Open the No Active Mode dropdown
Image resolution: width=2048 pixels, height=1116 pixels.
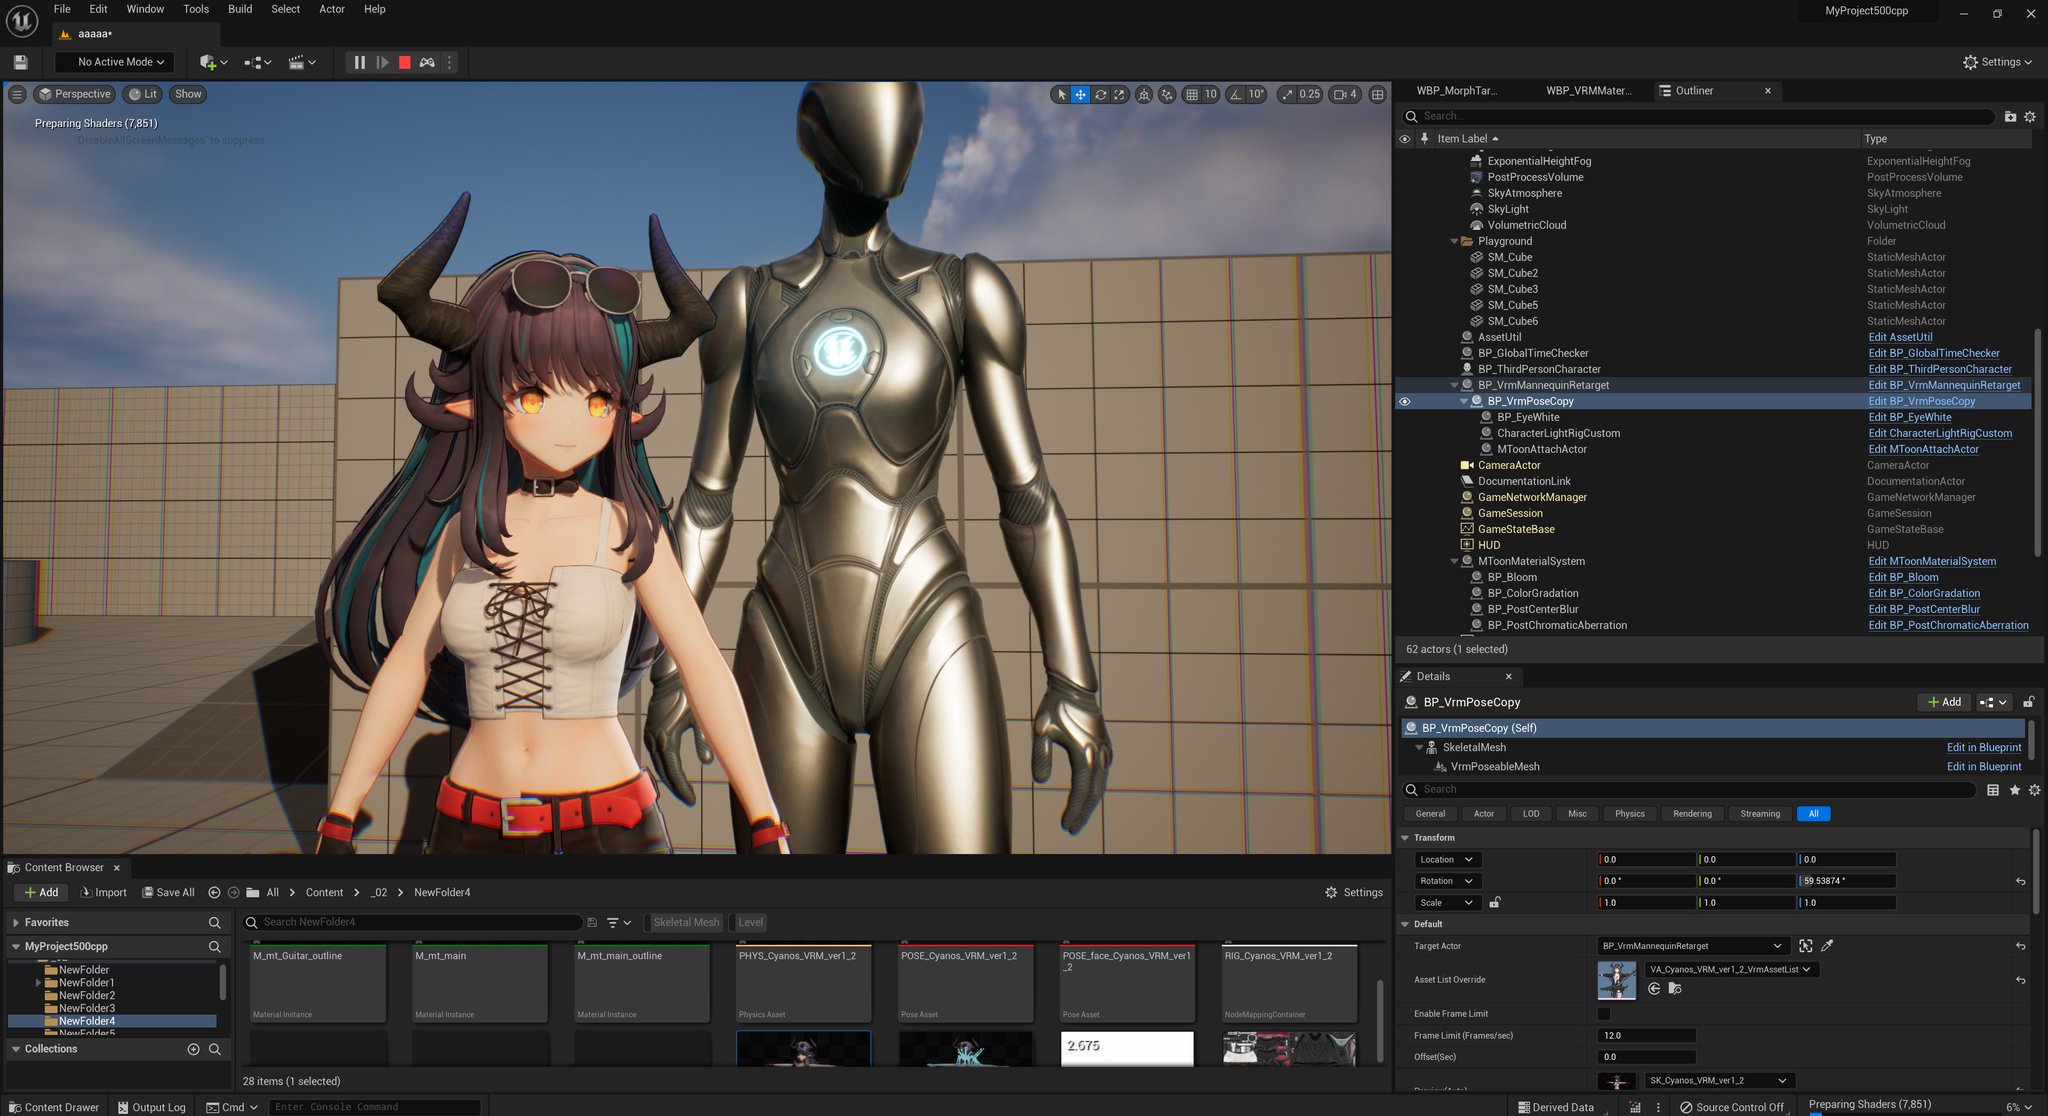pyautogui.click(x=114, y=61)
